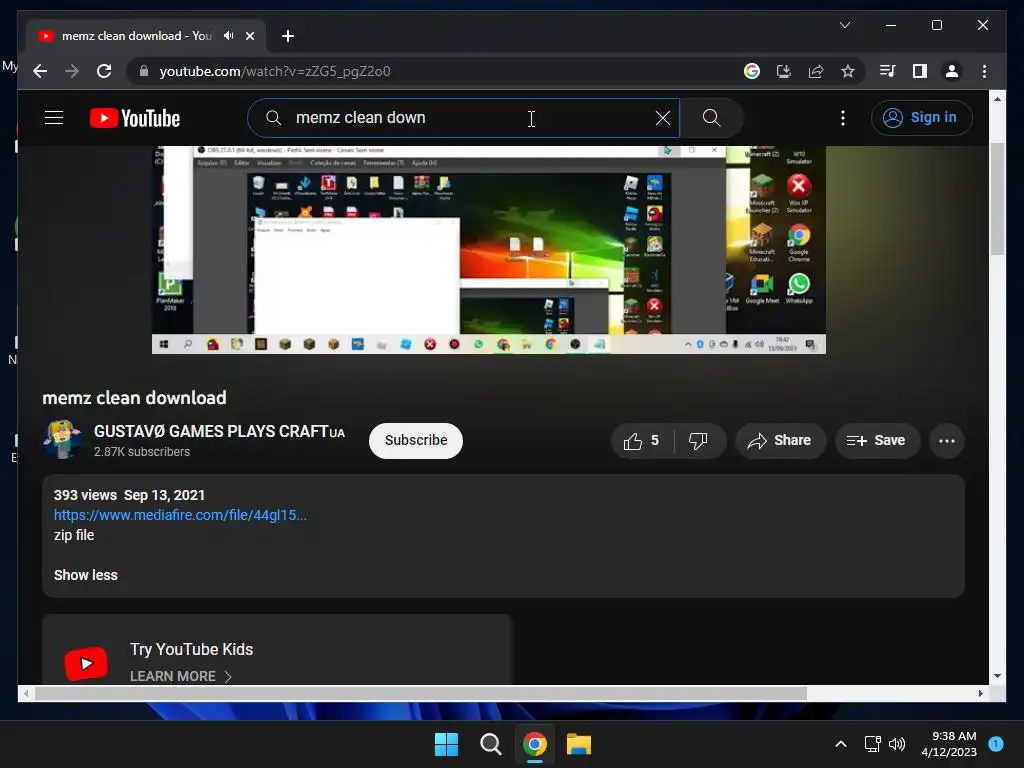Click the video title memz clean download
1024x768 pixels.
click(135, 398)
